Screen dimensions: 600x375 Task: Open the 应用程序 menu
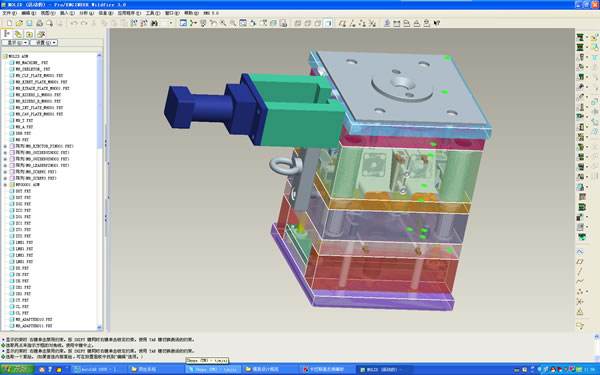(x=129, y=13)
